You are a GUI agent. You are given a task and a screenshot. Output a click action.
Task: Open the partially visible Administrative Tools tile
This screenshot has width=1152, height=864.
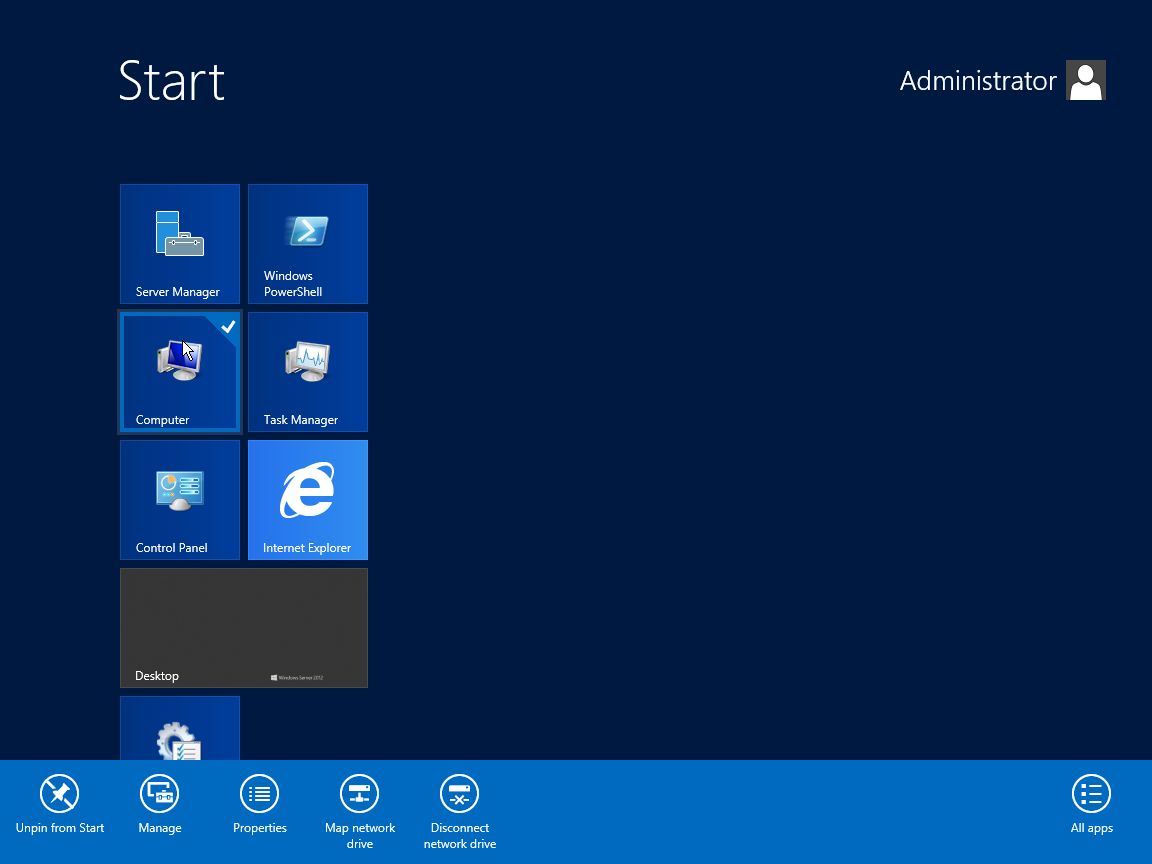click(180, 728)
